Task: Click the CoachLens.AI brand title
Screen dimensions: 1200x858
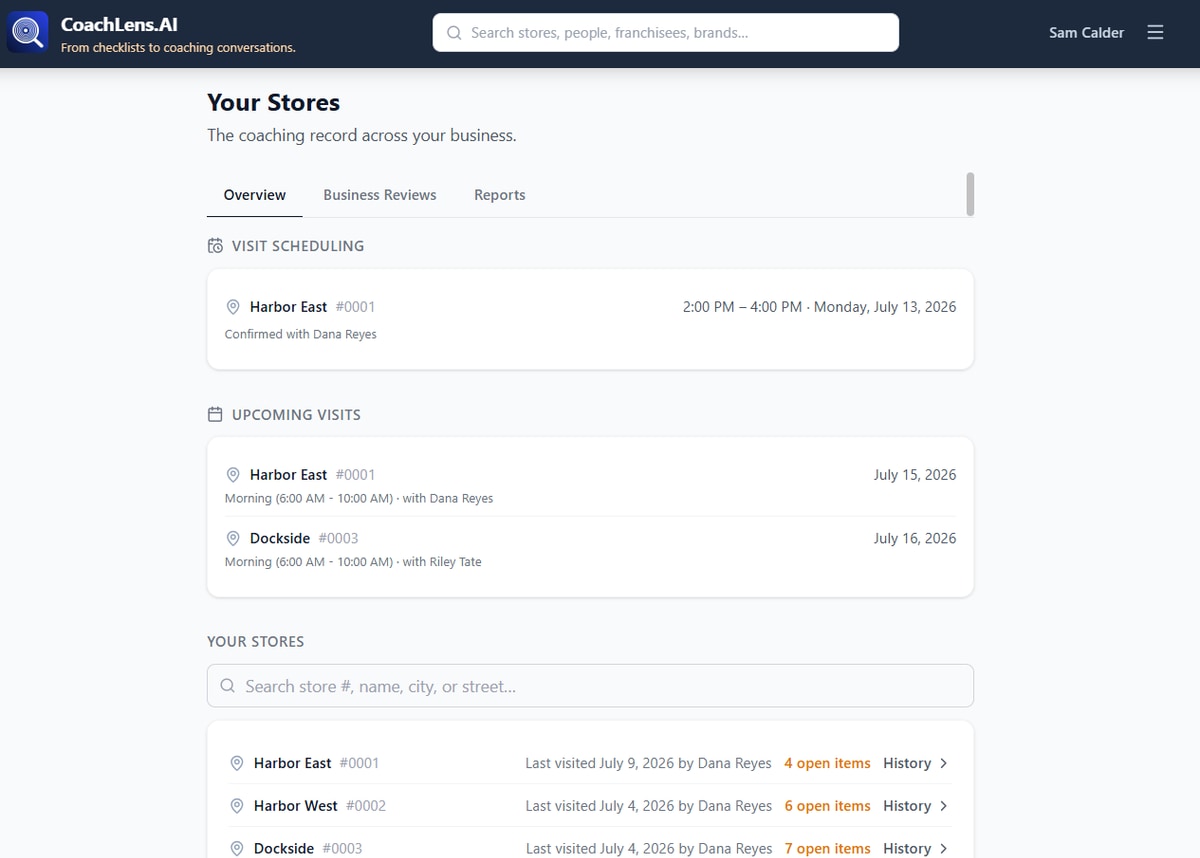Action: click(x=119, y=25)
